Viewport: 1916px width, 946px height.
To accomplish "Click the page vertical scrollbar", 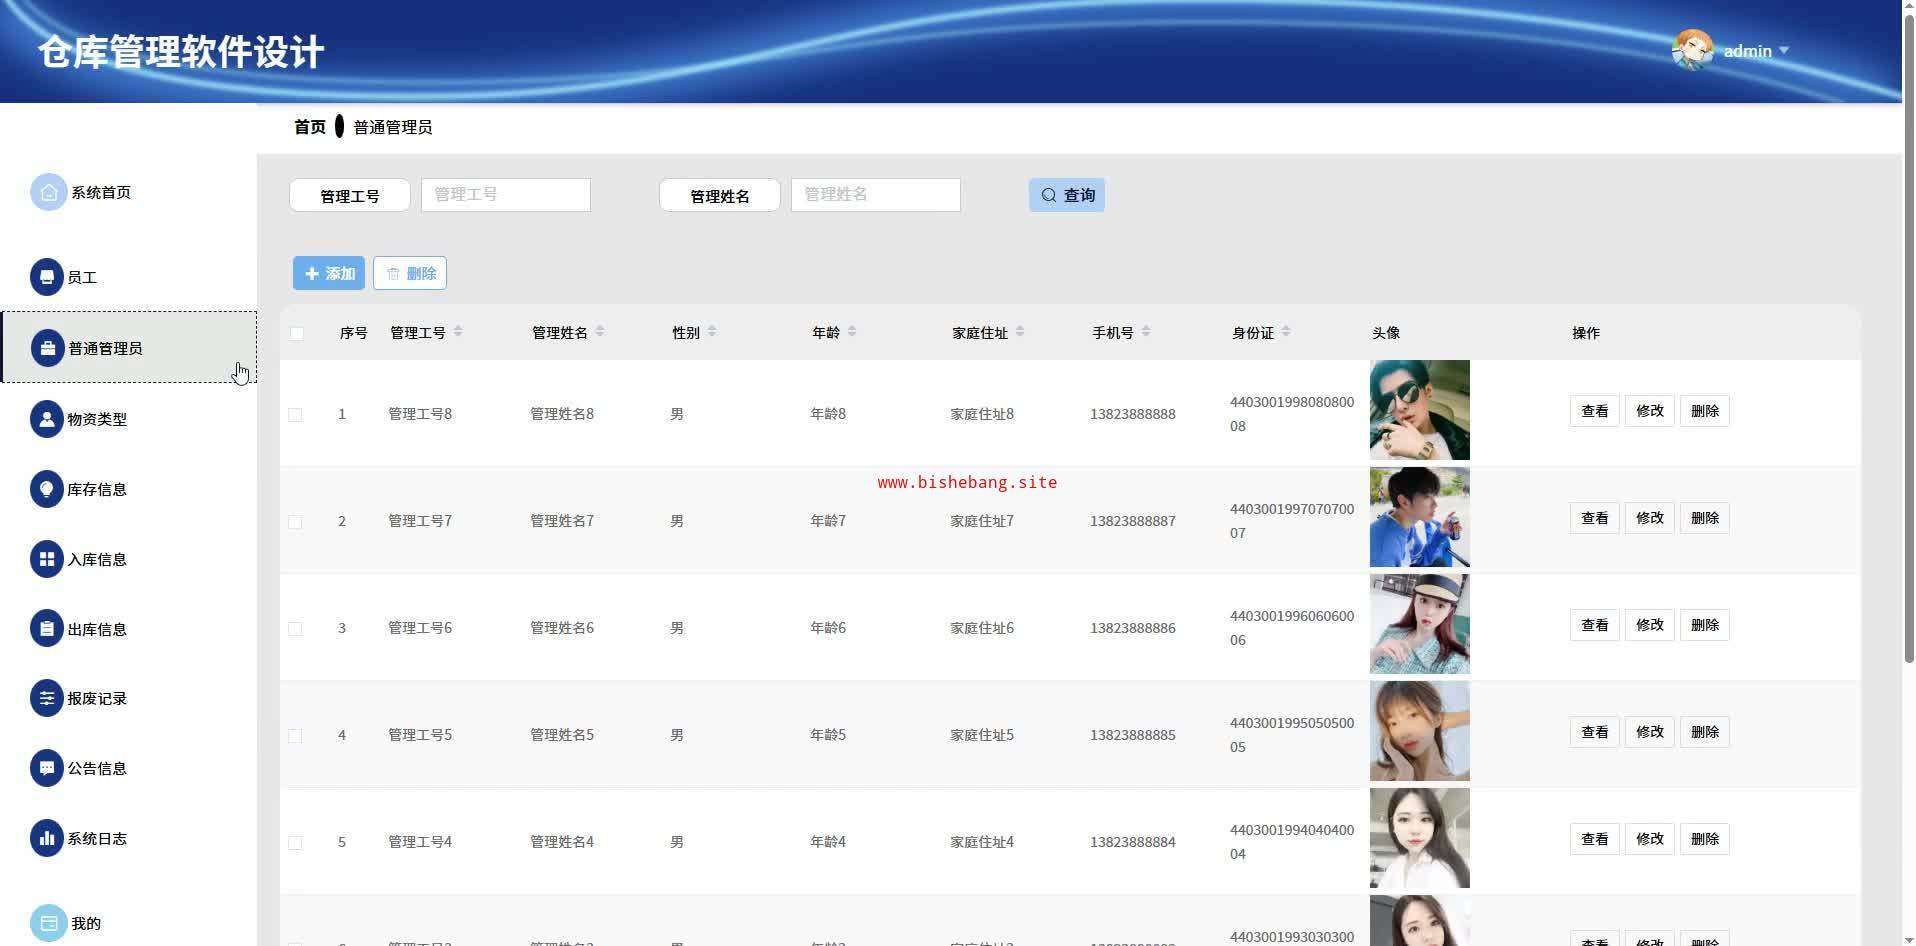I will point(1908,400).
